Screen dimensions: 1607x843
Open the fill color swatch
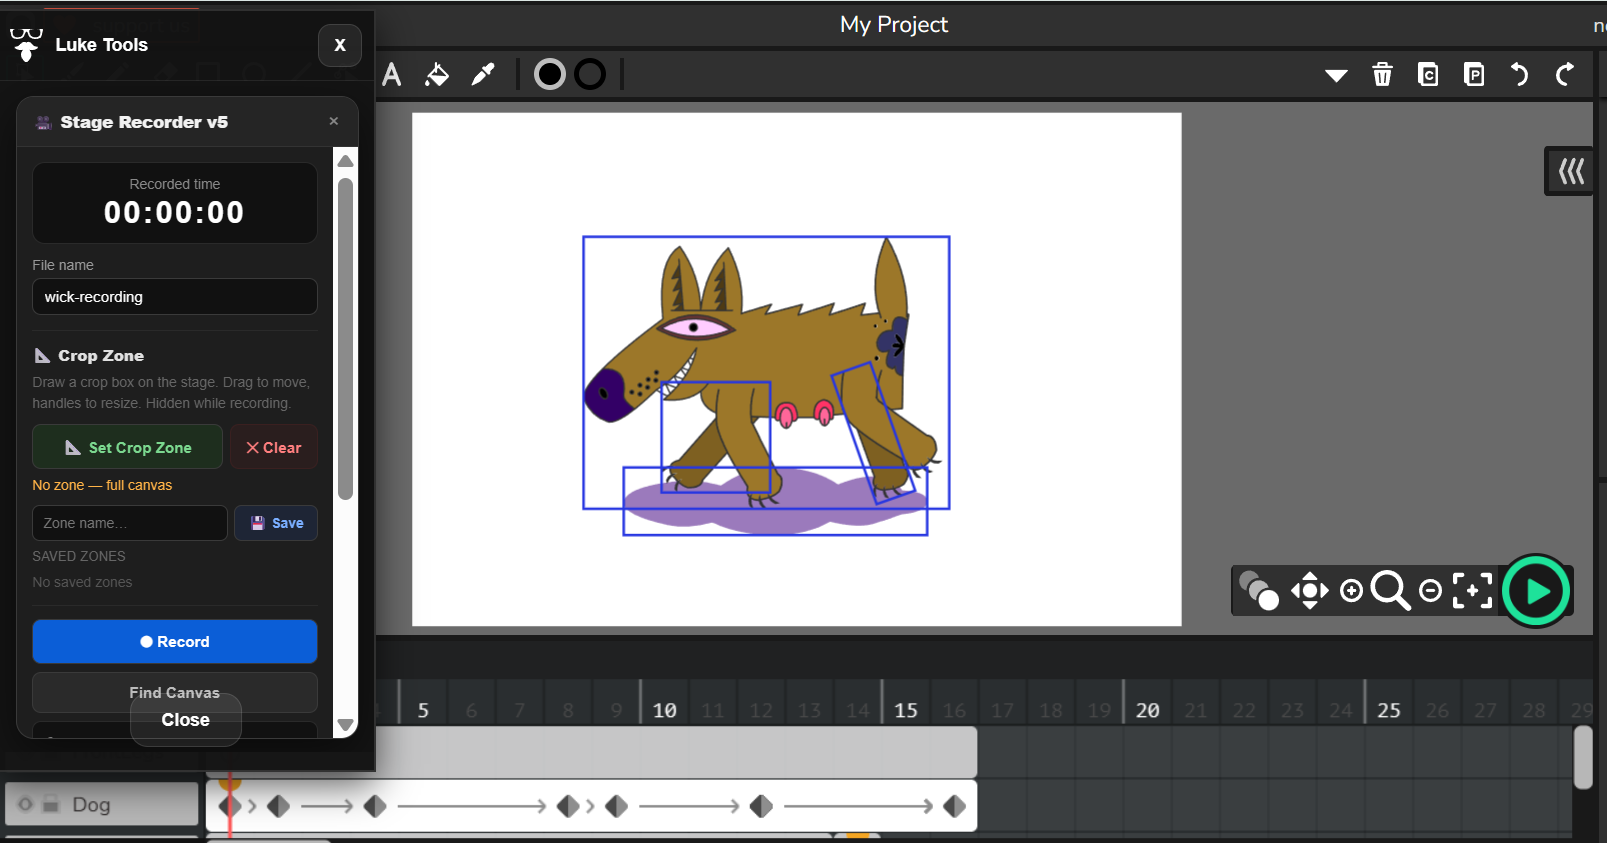550,75
